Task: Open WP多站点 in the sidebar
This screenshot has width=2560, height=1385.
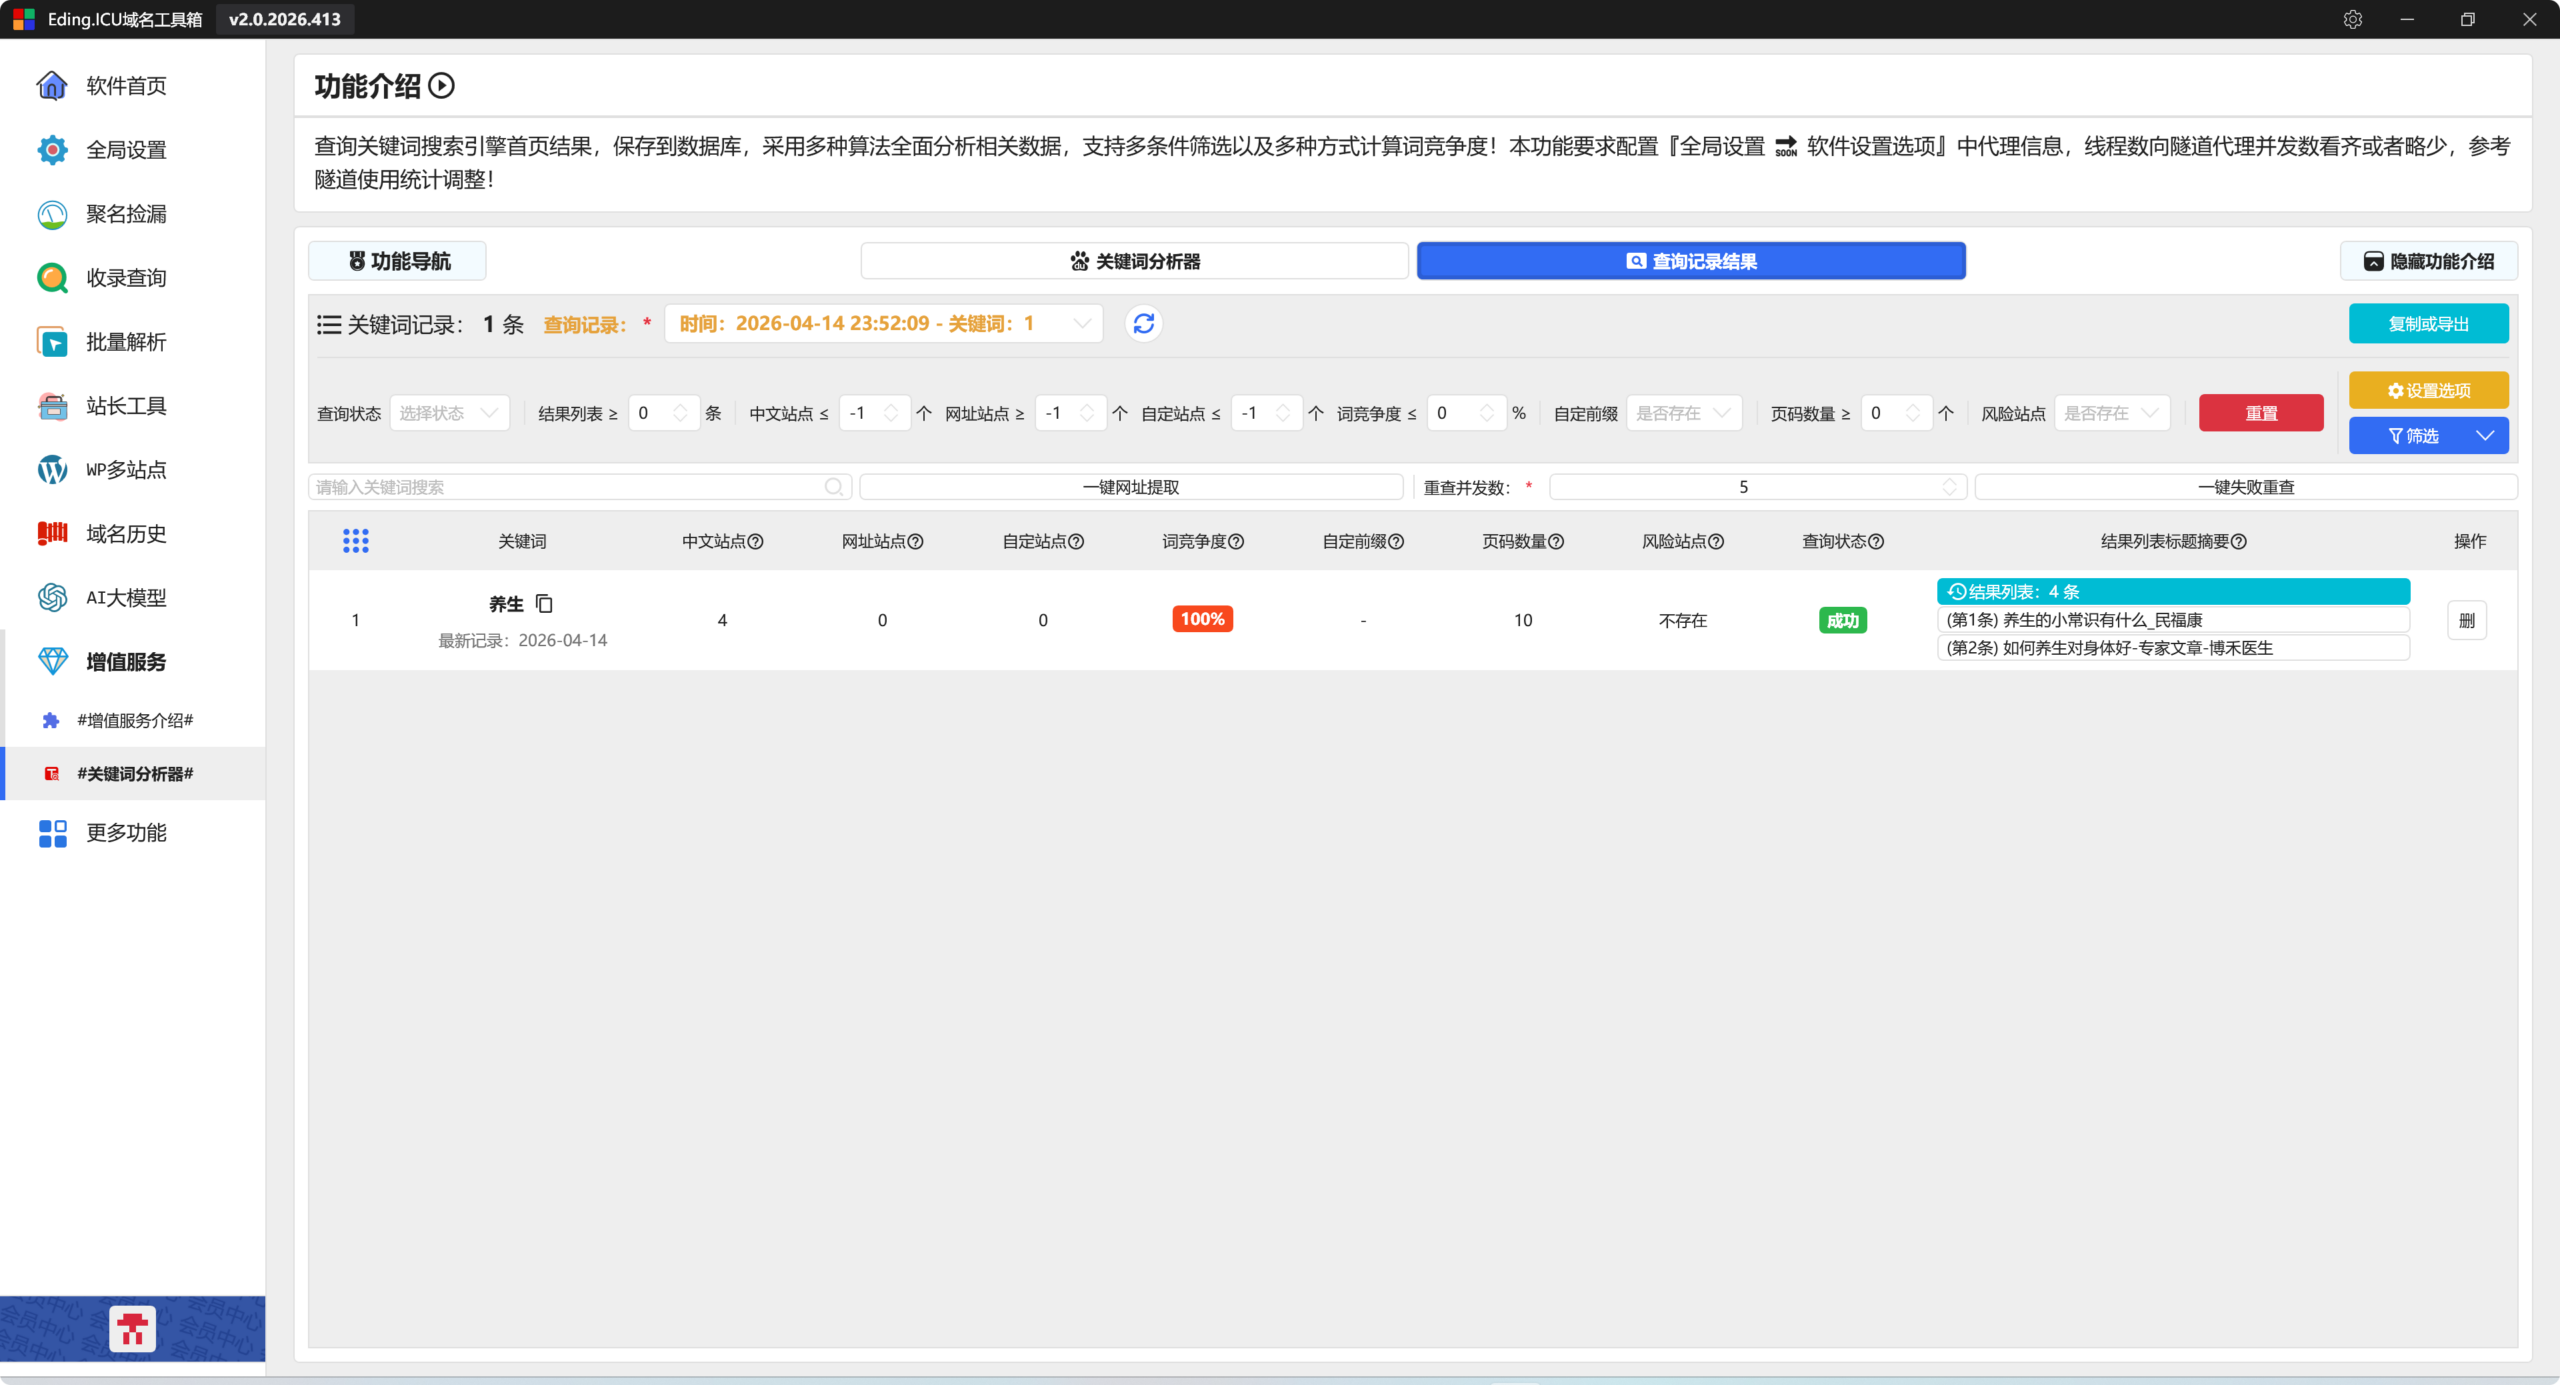Action: click(126, 470)
